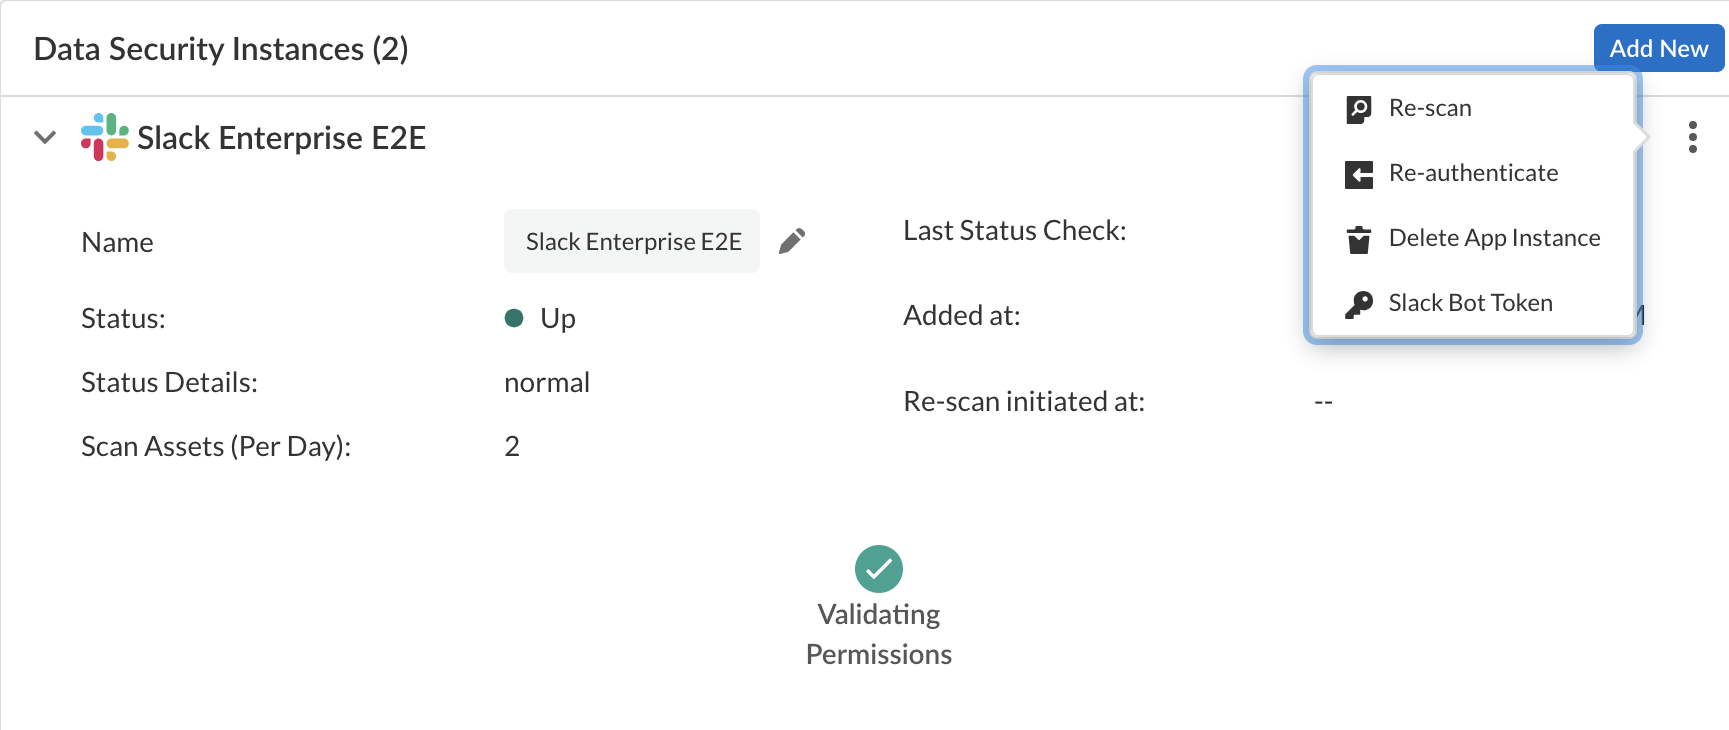Select Re-scan from the context menu
Viewport: 1729px width, 730px height.
pyautogui.click(x=1430, y=108)
